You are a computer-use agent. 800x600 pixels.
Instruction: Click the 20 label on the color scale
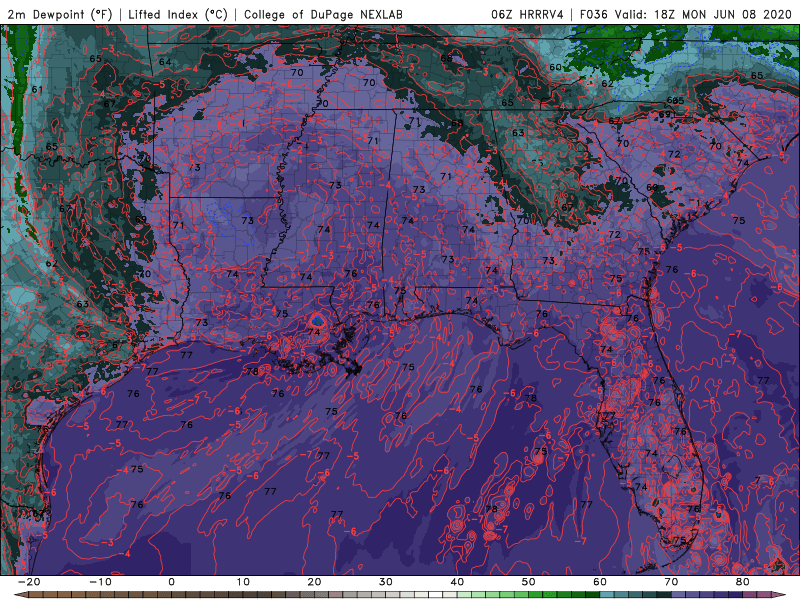[x=314, y=582]
